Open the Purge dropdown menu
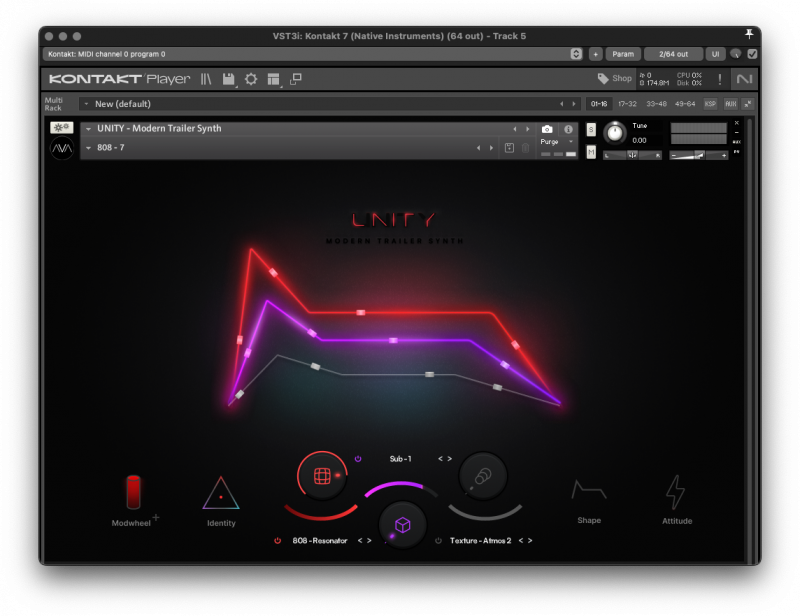800x616 pixels. tap(558, 142)
